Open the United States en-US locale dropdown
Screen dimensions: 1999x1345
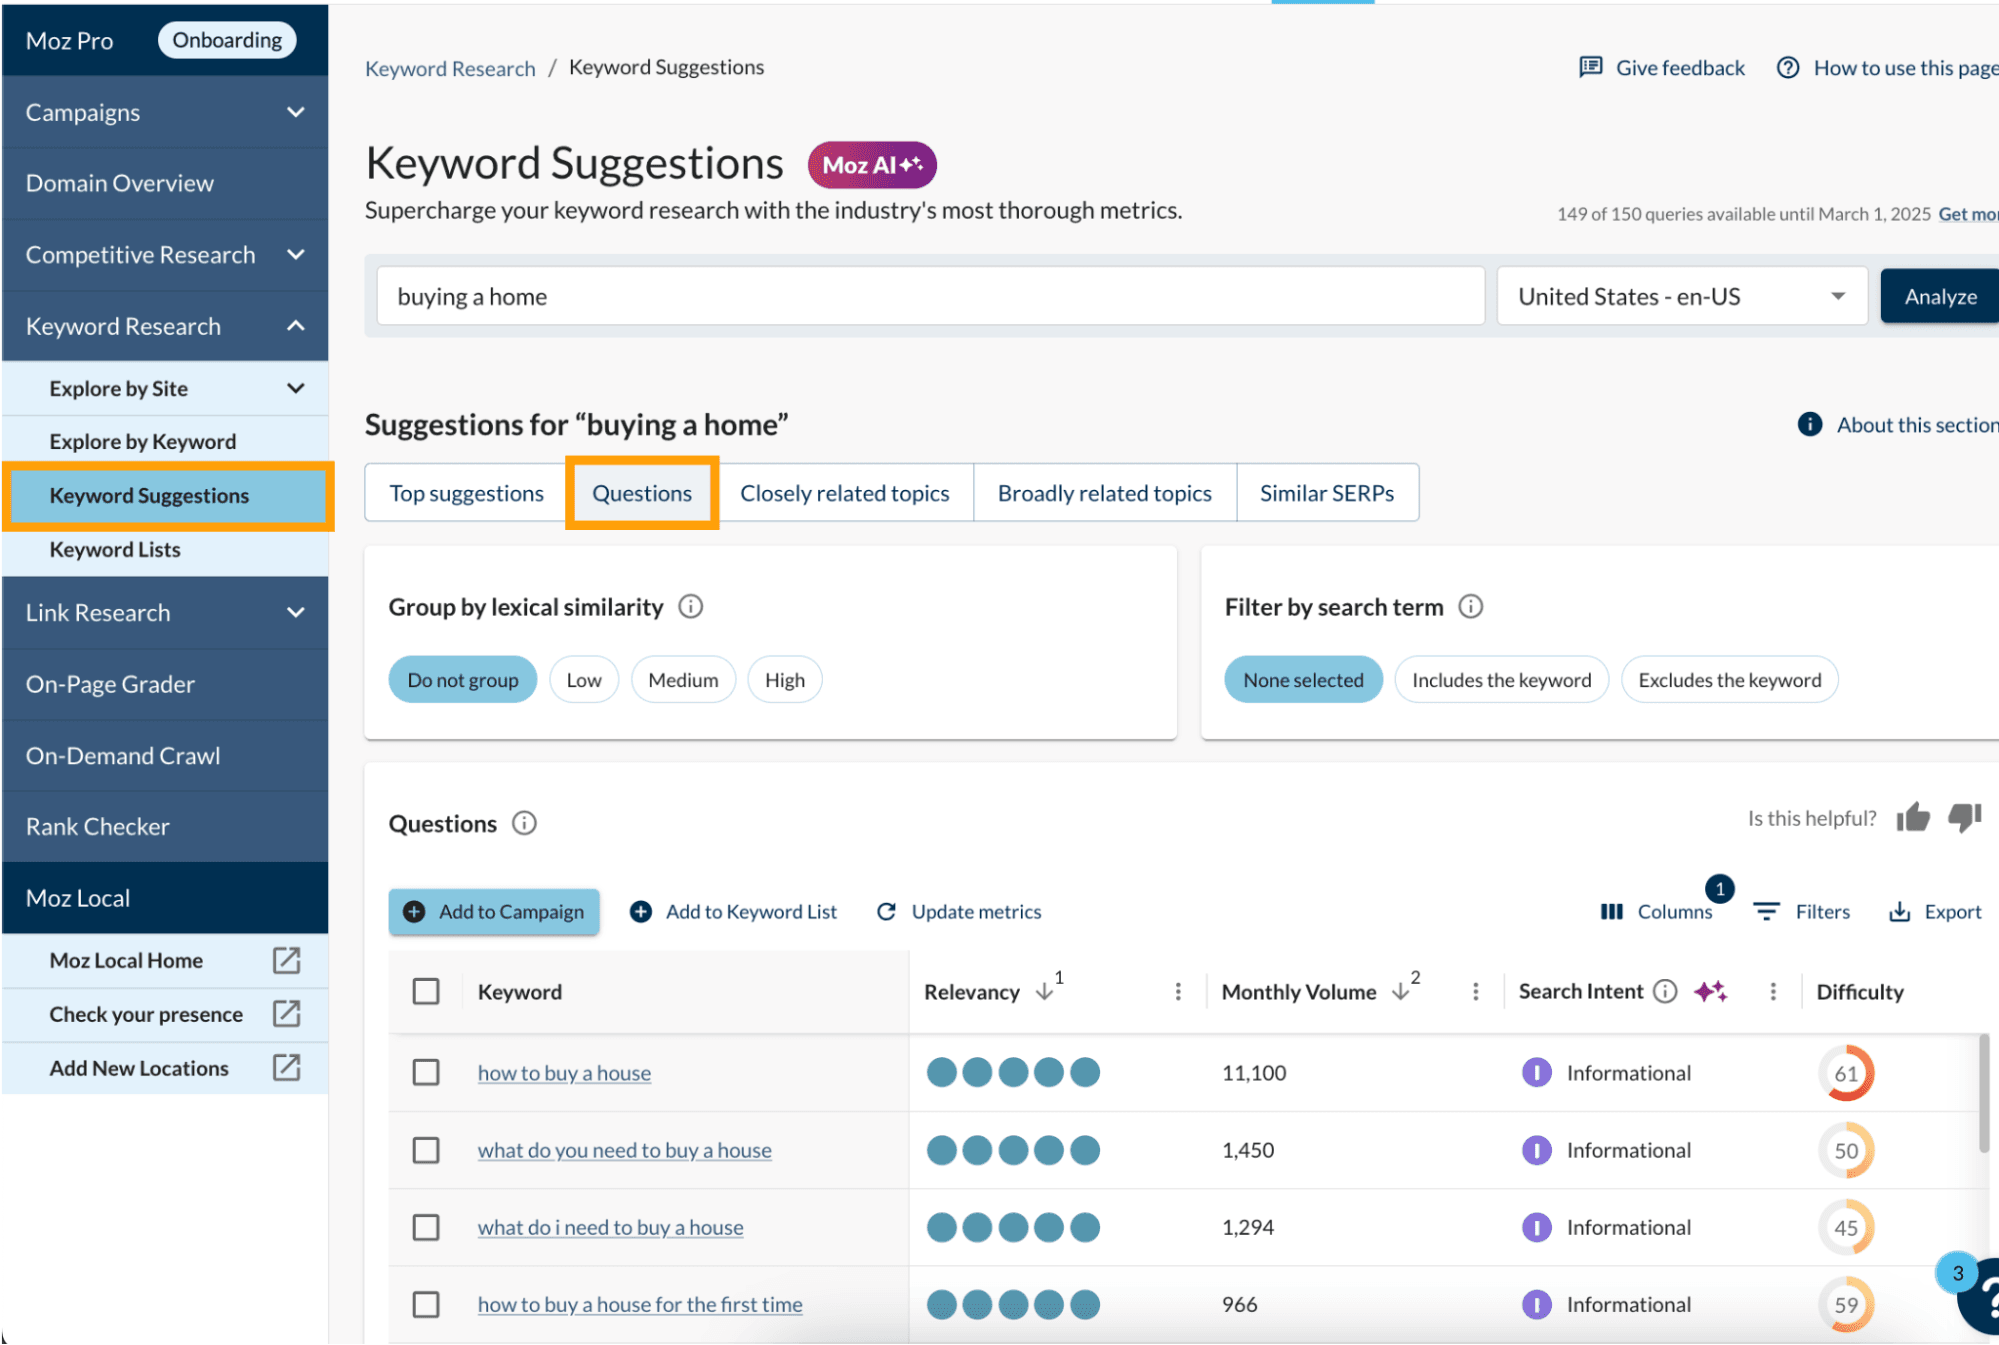click(1681, 295)
